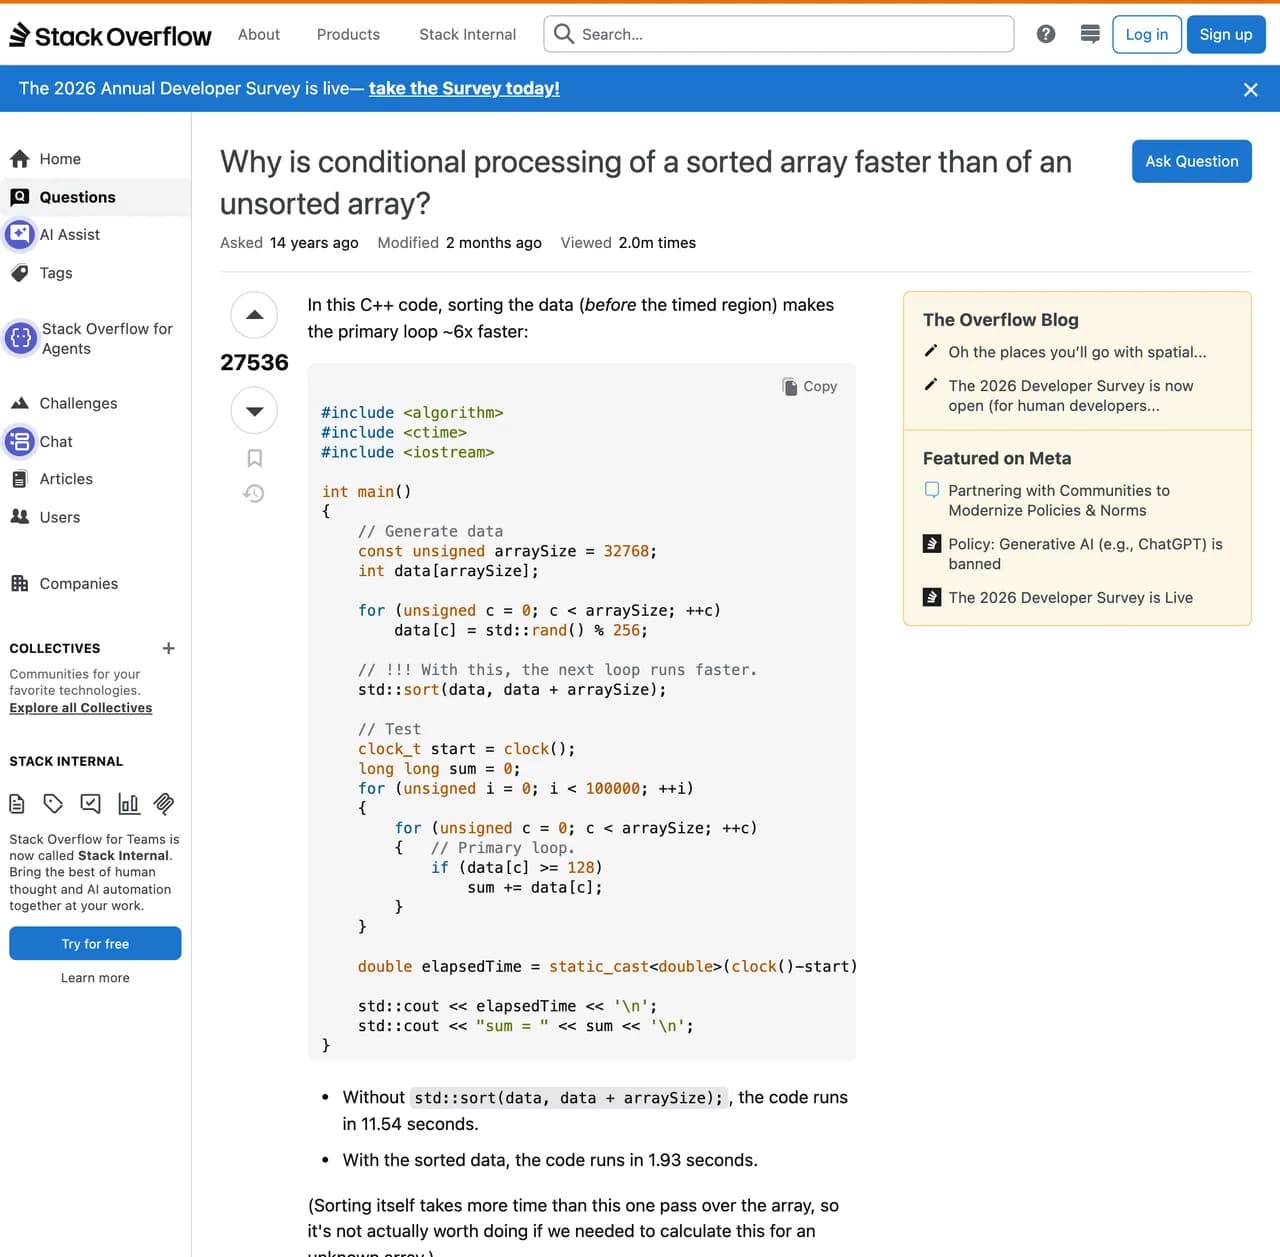
Task: Click the Companies building icon
Action: click(19, 583)
